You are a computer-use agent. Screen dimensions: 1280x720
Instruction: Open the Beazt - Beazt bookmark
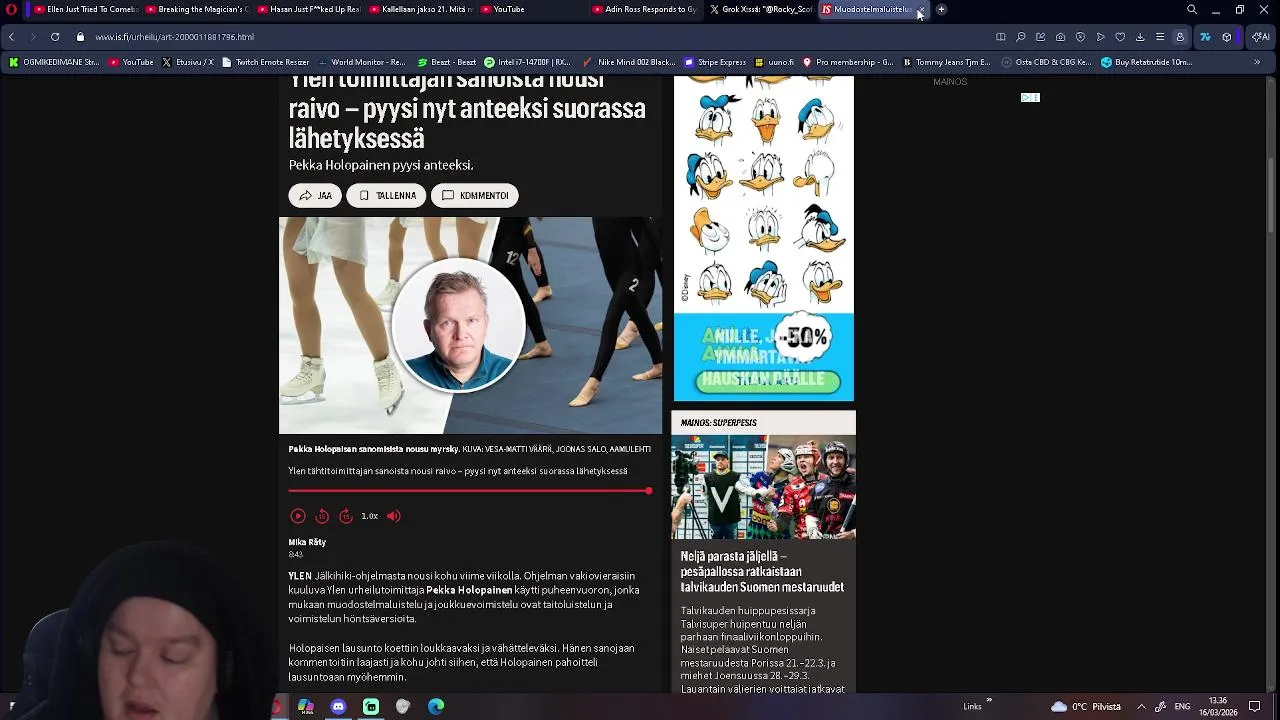[447, 62]
